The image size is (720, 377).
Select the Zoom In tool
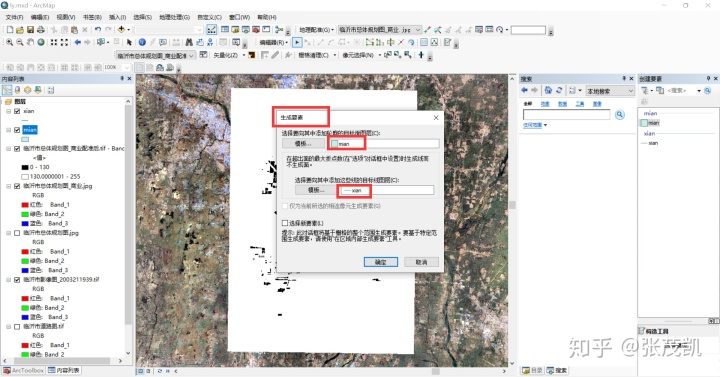[x=9, y=42]
